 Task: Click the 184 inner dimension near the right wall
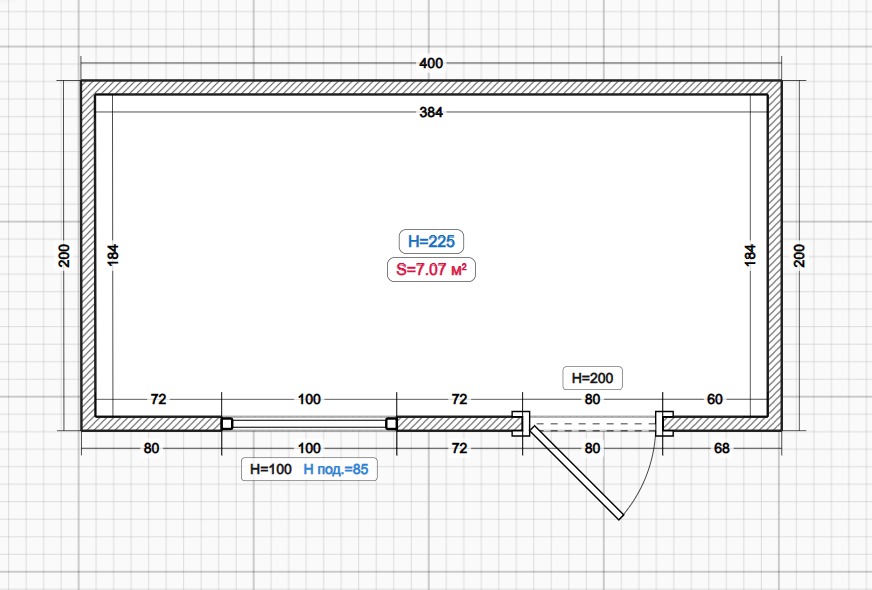(750, 255)
